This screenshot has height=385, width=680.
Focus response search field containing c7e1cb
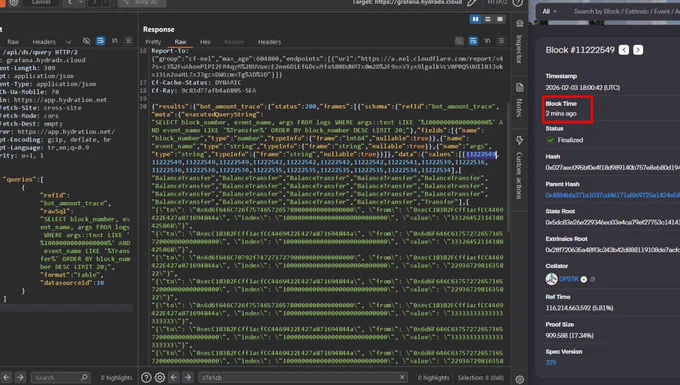point(303,378)
